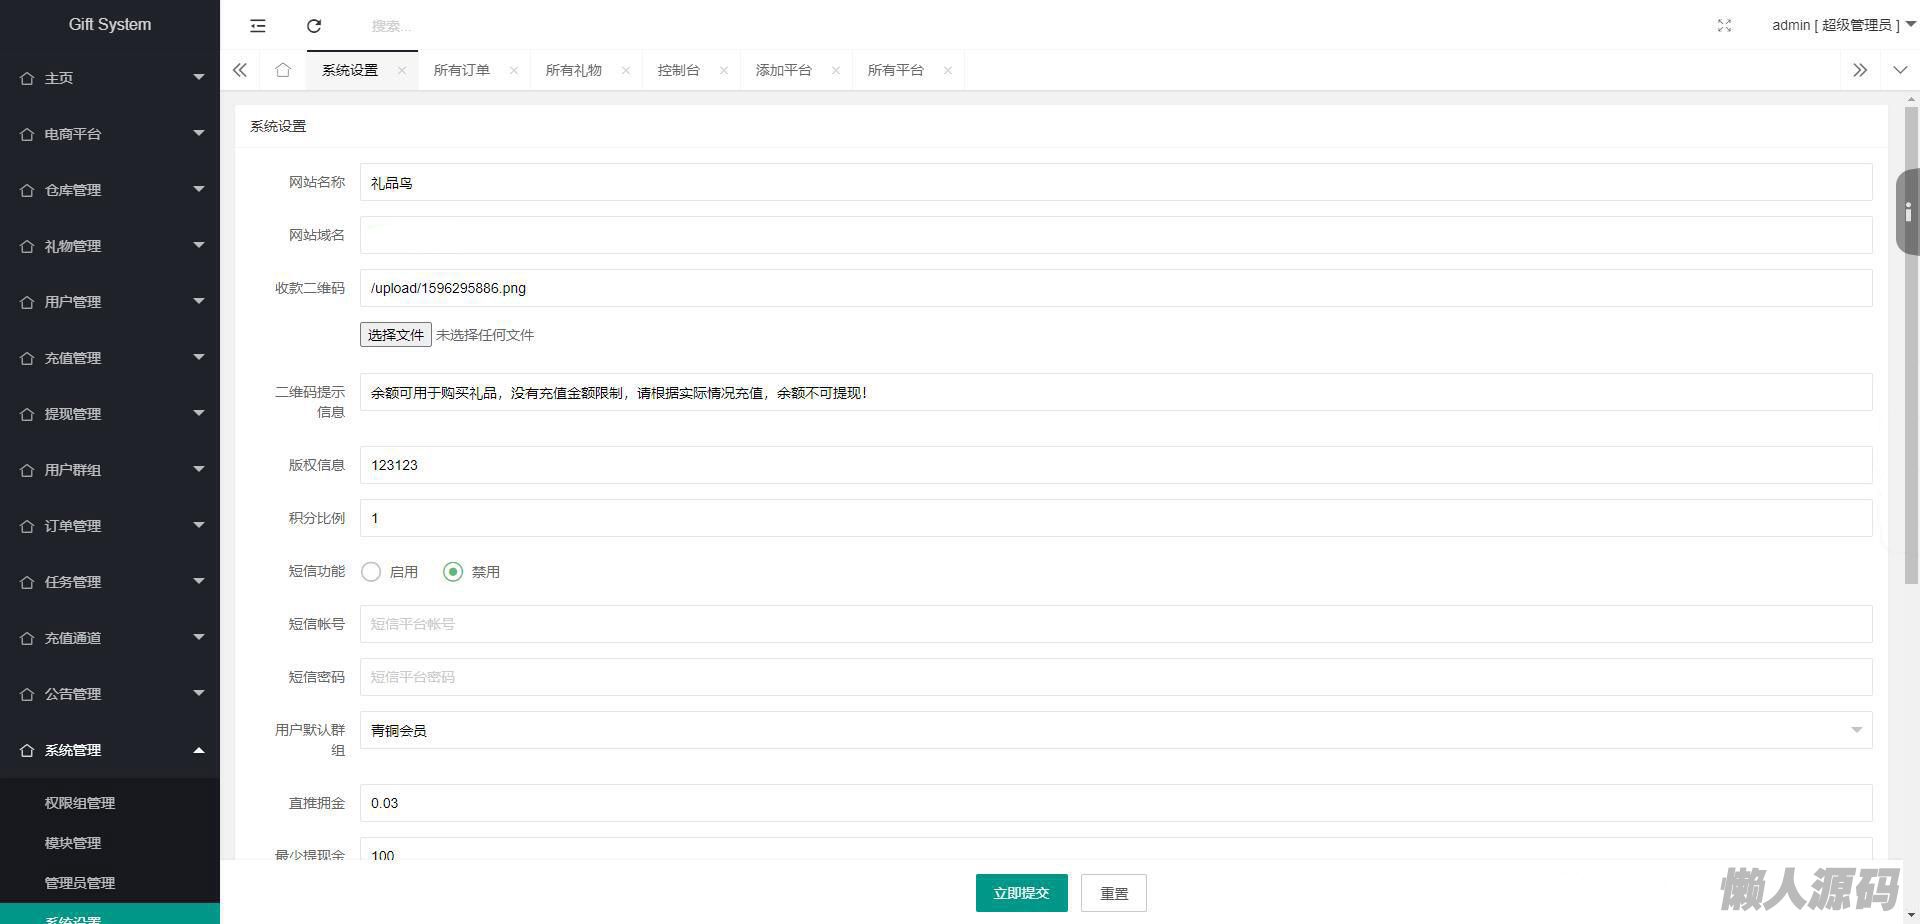Close the 添加平台 tab
The width and height of the screenshot is (1920, 924).
click(x=836, y=70)
